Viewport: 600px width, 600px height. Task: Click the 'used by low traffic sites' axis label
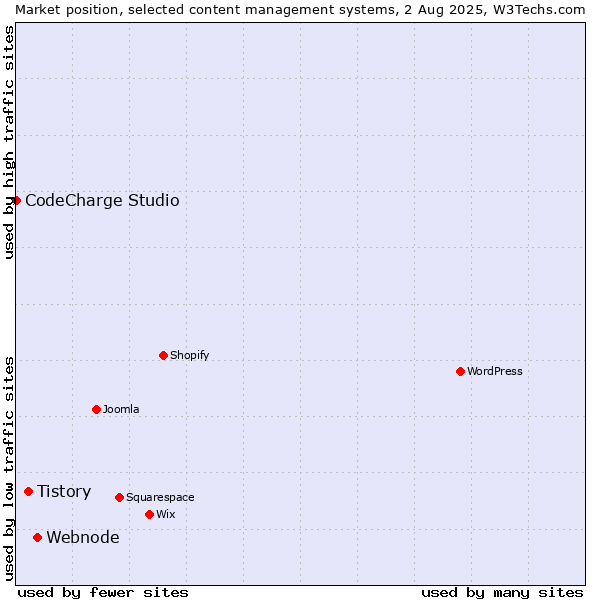8,469
